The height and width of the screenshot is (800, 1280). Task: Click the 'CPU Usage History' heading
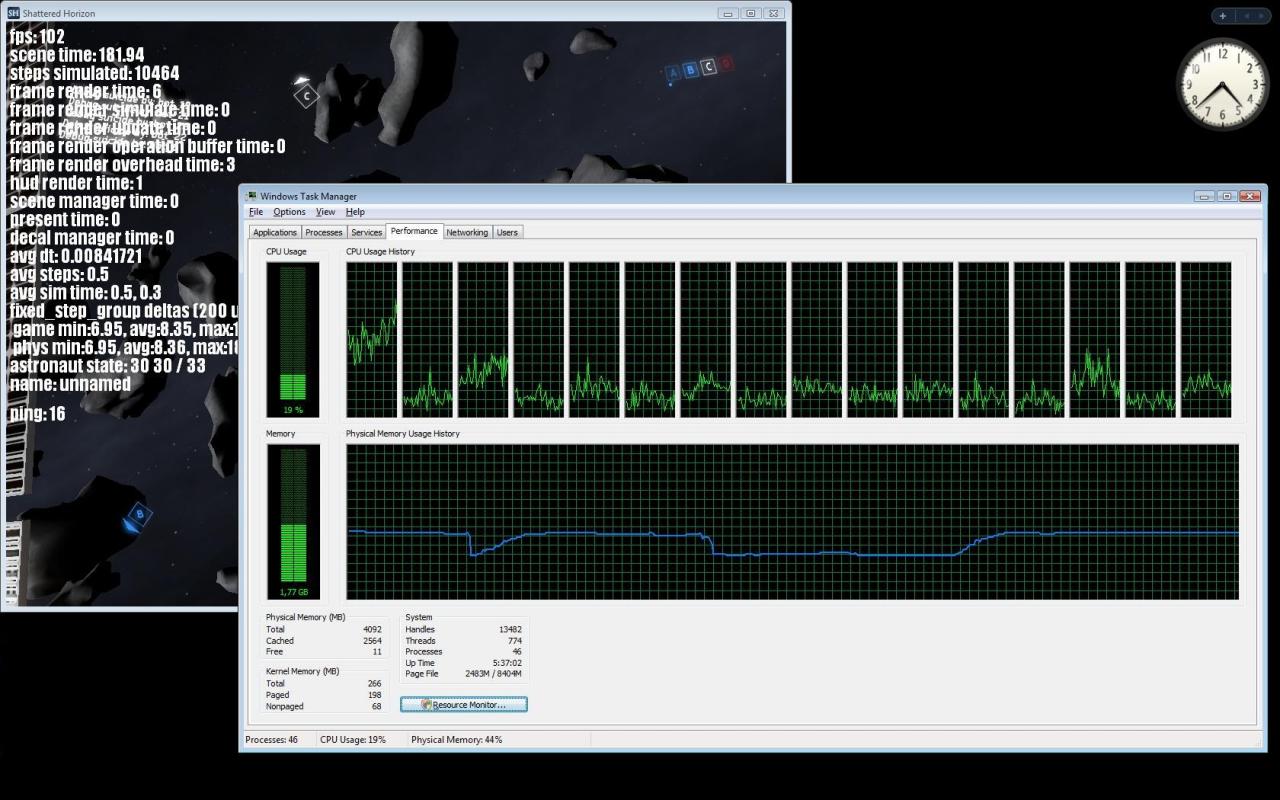pos(380,252)
